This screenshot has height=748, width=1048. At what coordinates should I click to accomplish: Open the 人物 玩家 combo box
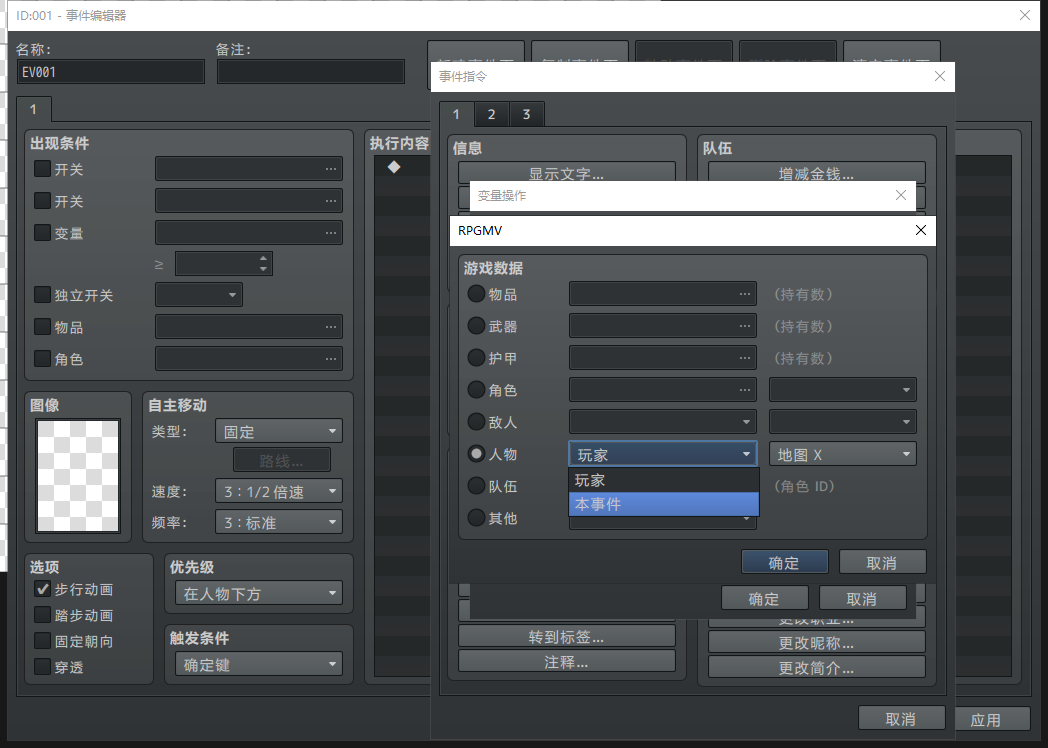[x=662, y=455]
